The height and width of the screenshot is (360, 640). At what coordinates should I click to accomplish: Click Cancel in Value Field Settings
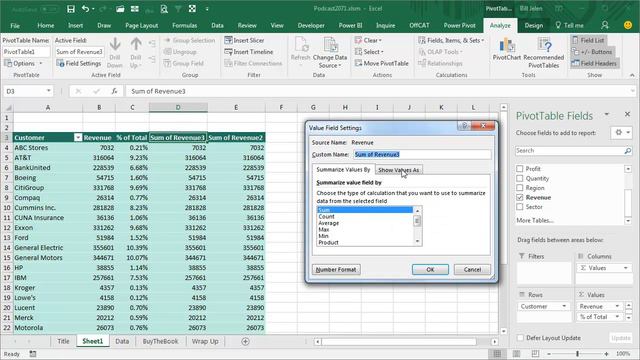[x=472, y=269]
